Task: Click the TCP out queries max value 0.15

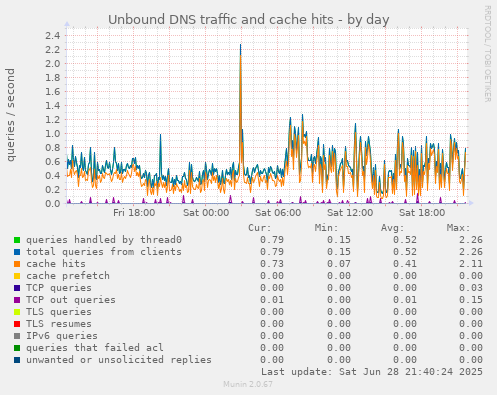Action: tap(470, 300)
